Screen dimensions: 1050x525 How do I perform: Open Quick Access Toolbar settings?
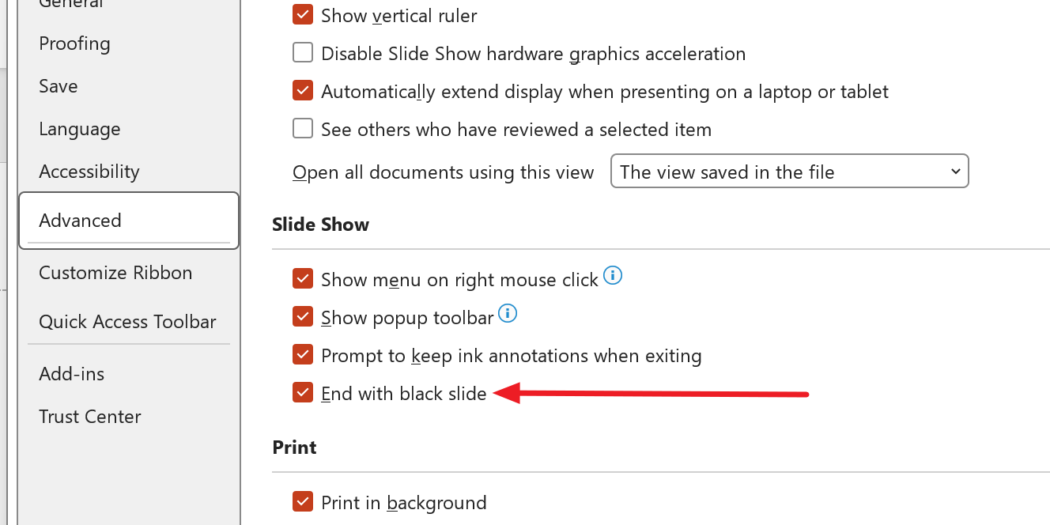click(127, 321)
